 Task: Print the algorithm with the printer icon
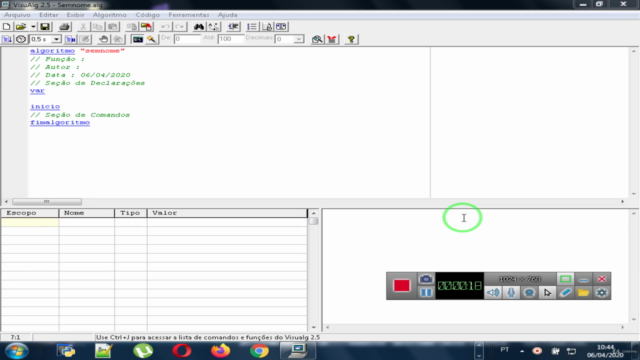64,27
